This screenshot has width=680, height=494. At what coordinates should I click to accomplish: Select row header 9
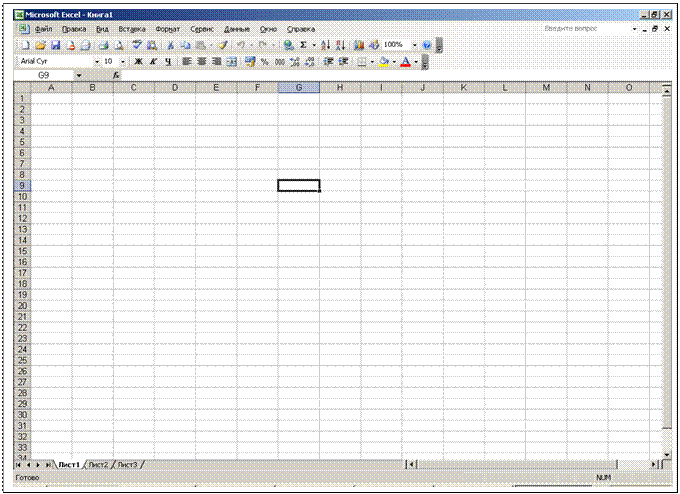click(22, 186)
